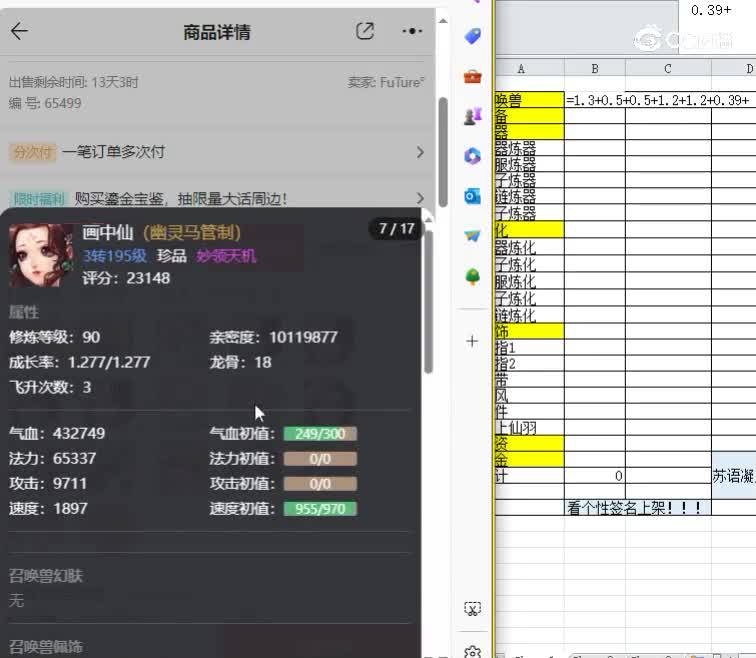Image resolution: width=756 pixels, height=658 pixels.
Task: Click the yellow 饰 cell in column A
Action: click(x=529, y=331)
